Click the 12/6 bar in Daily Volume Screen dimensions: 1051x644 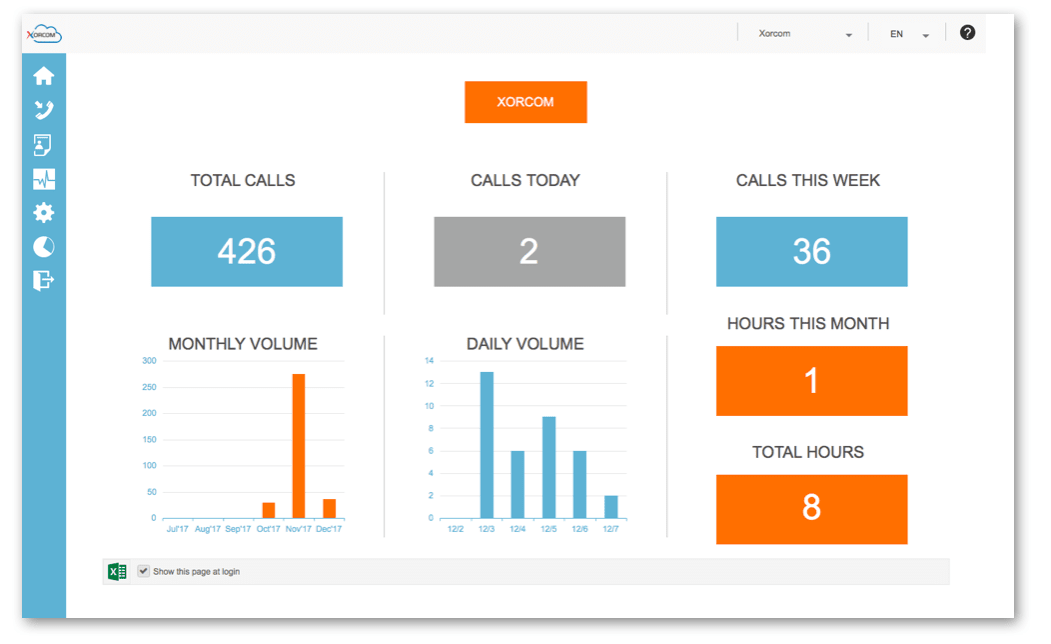[580, 485]
